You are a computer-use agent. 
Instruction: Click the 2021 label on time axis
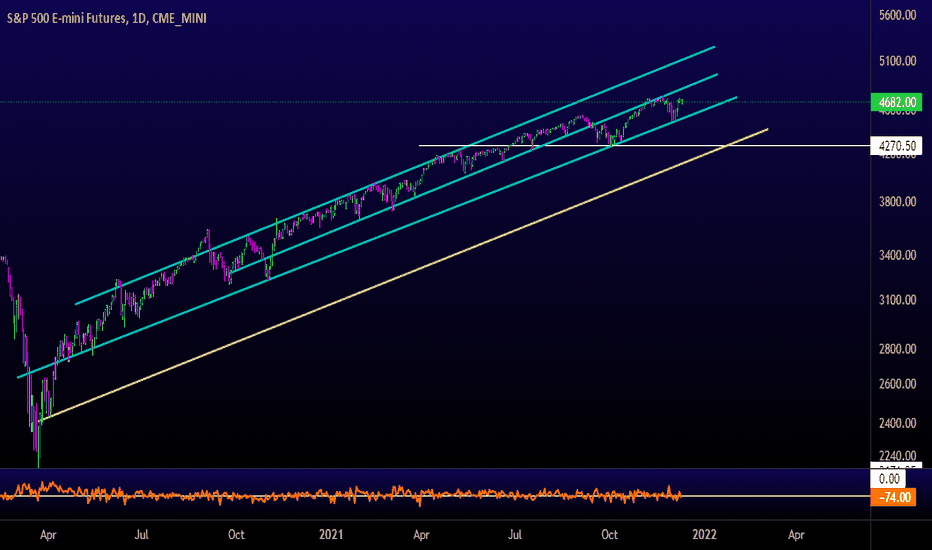[330, 535]
